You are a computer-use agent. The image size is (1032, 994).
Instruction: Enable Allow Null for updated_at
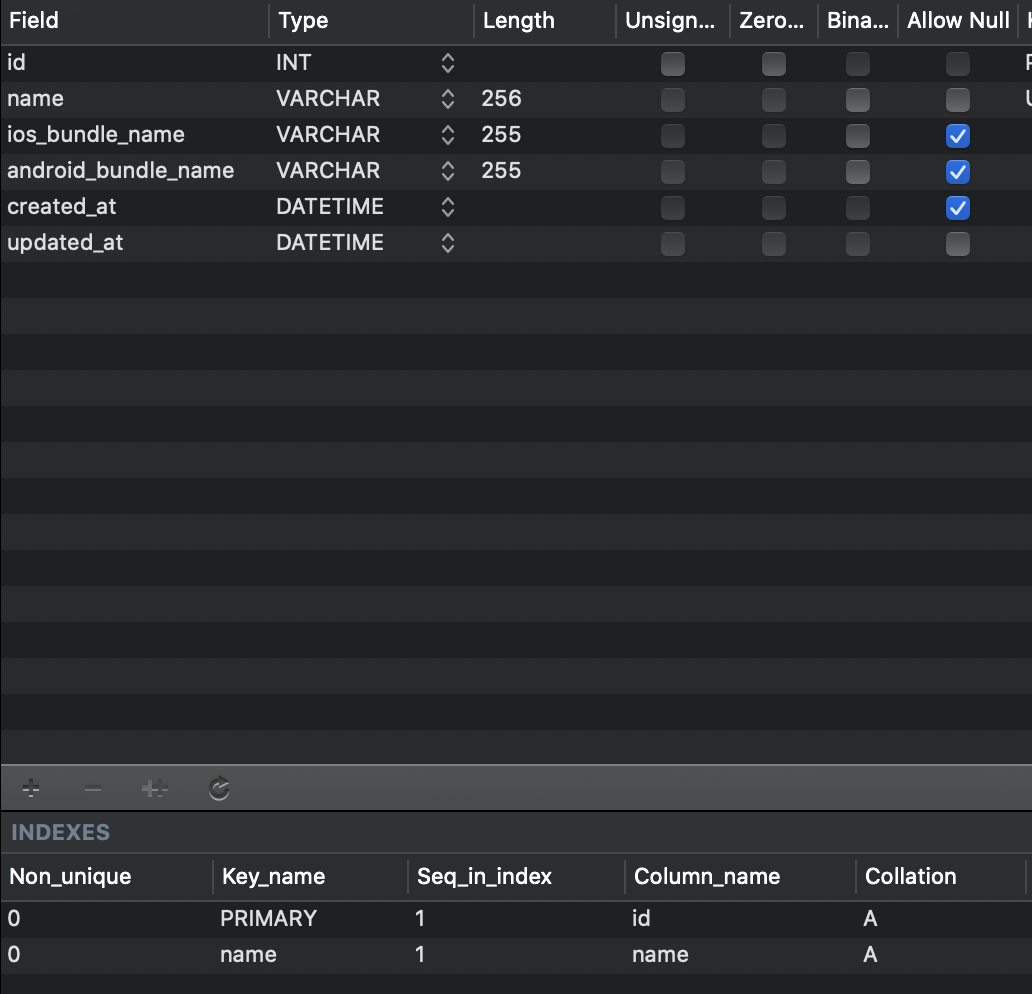click(x=958, y=244)
